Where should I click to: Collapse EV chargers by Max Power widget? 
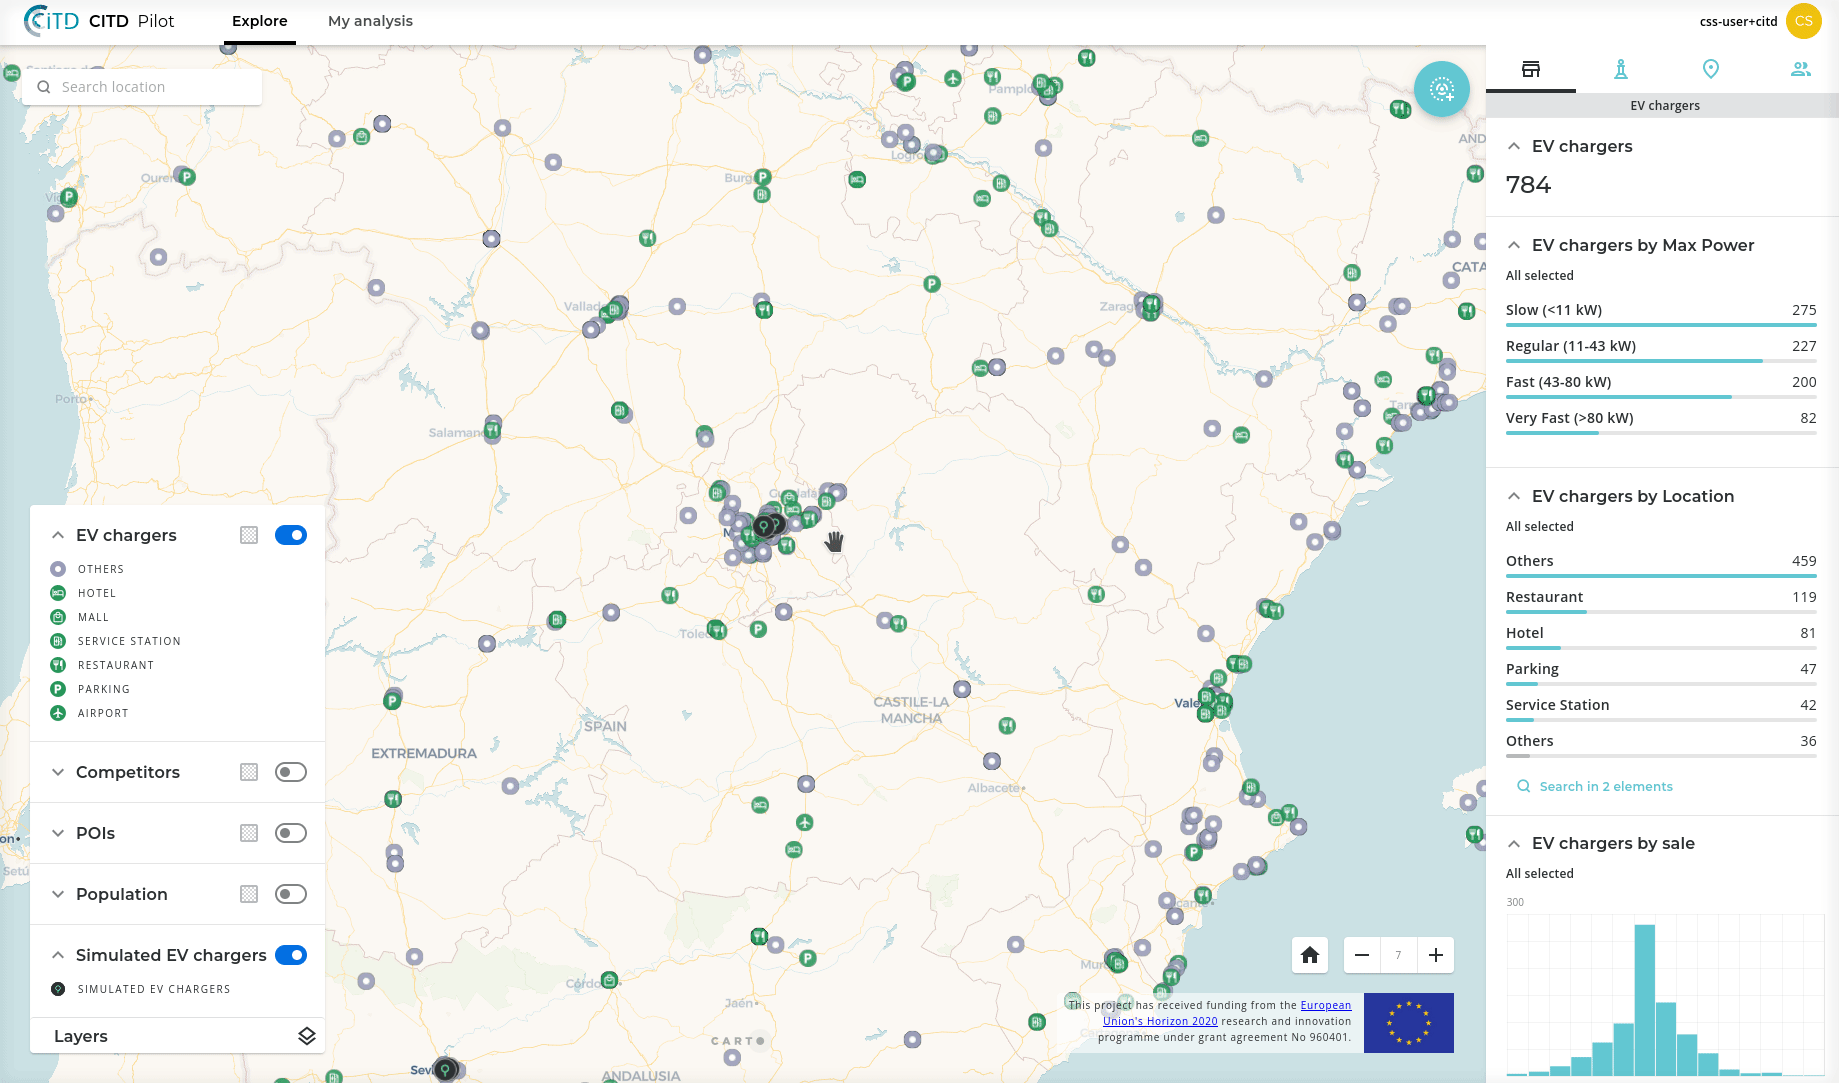[1514, 245]
